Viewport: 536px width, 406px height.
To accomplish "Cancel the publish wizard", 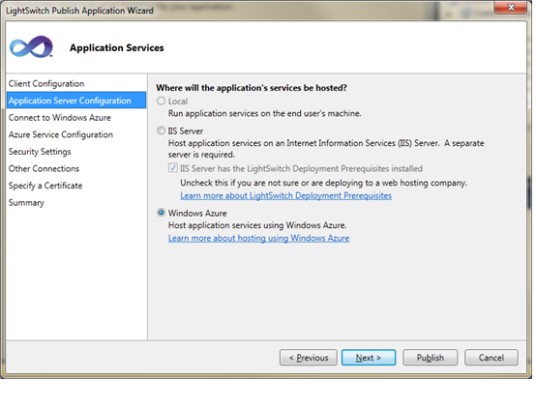I will [491, 358].
